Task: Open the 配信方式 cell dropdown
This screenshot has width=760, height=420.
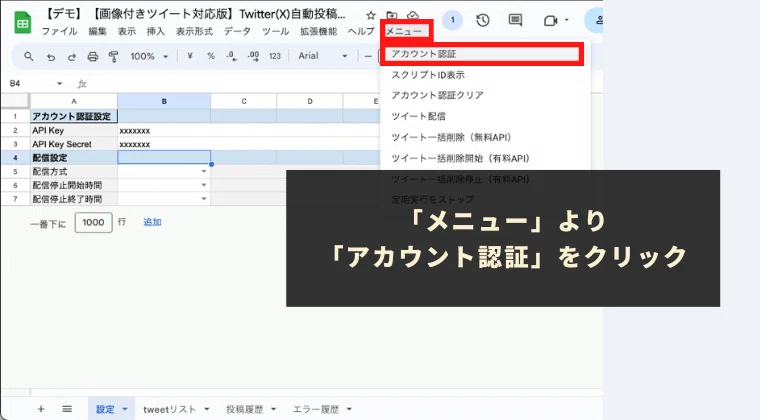Action: (204, 171)
